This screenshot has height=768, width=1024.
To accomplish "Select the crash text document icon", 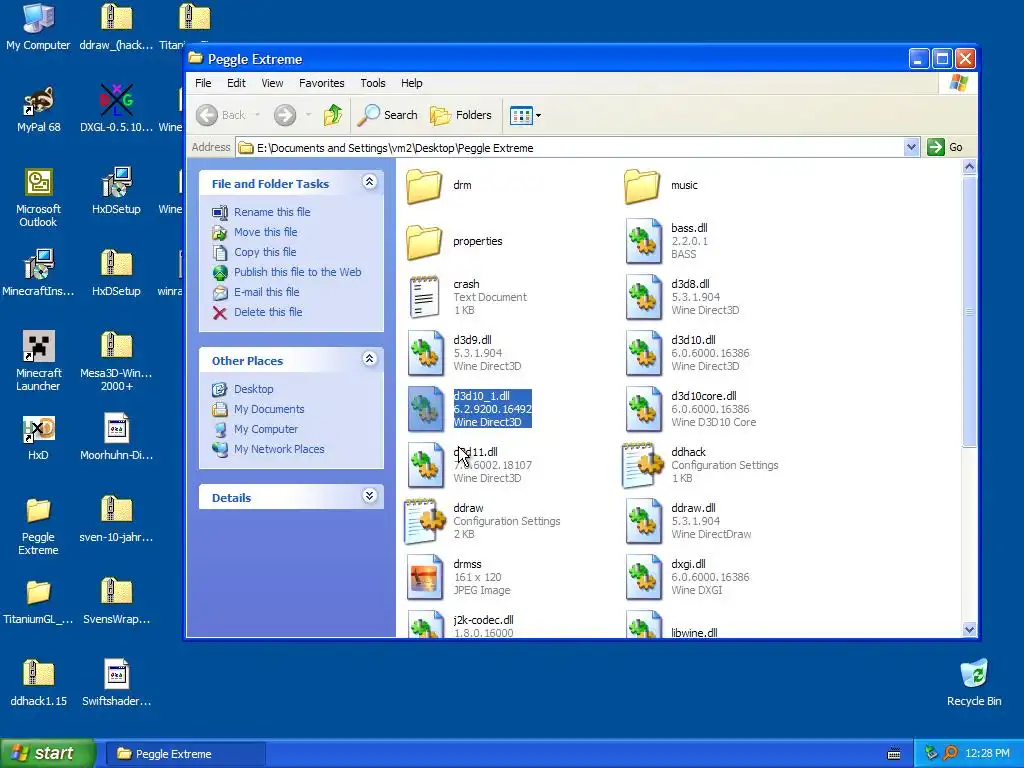I will [x=424, y=297].
